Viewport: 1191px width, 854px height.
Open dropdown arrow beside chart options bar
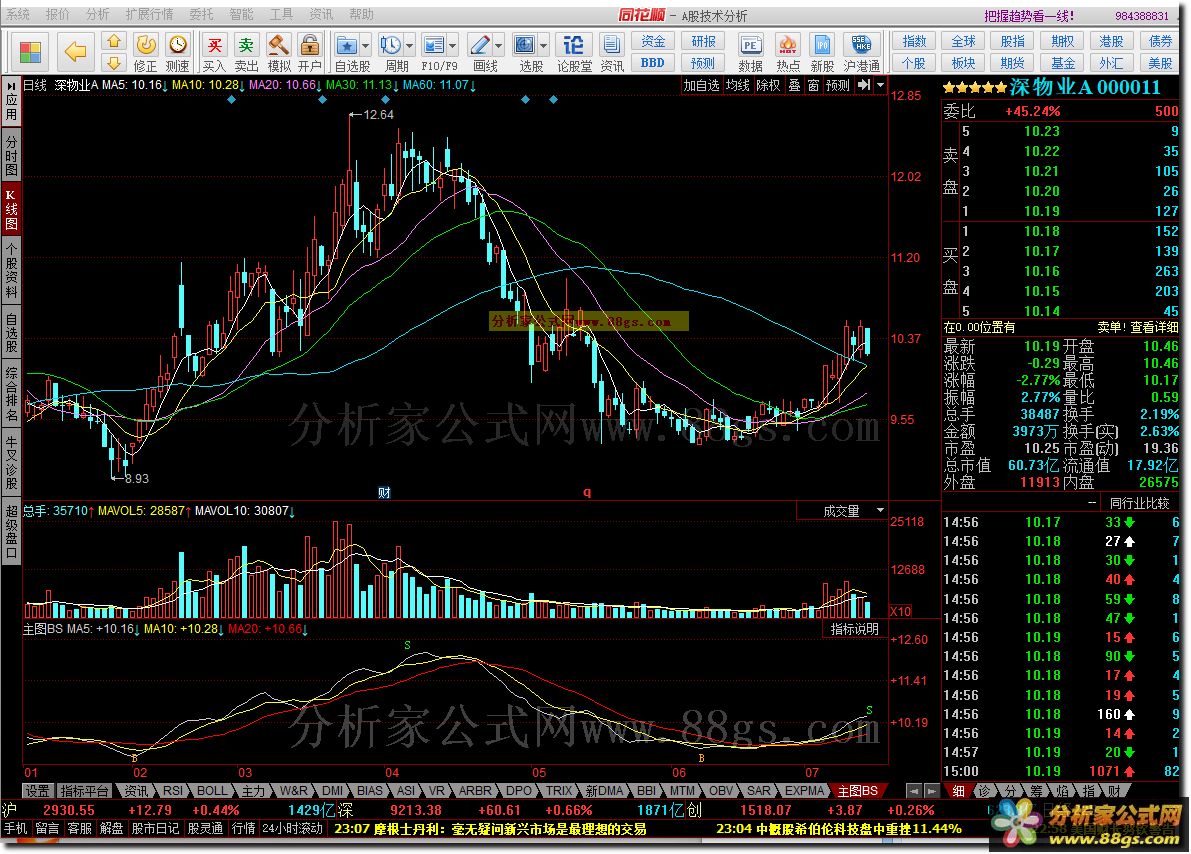click(880, 85)
